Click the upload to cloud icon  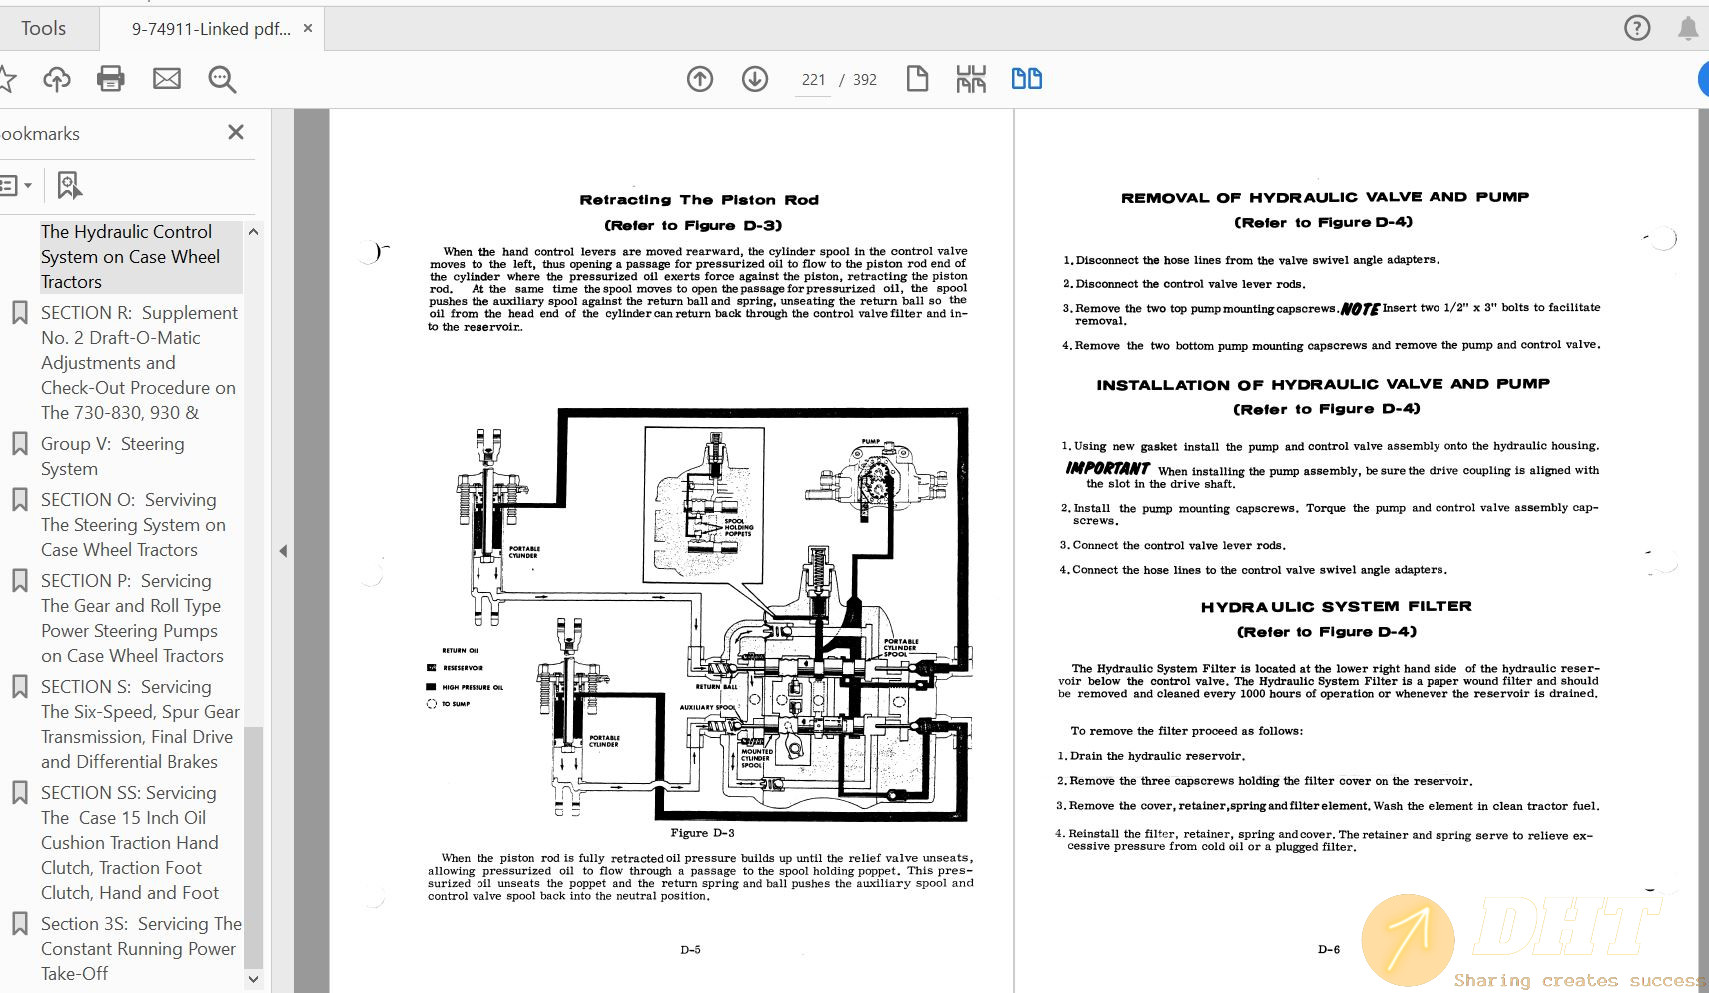click(57, 79)
